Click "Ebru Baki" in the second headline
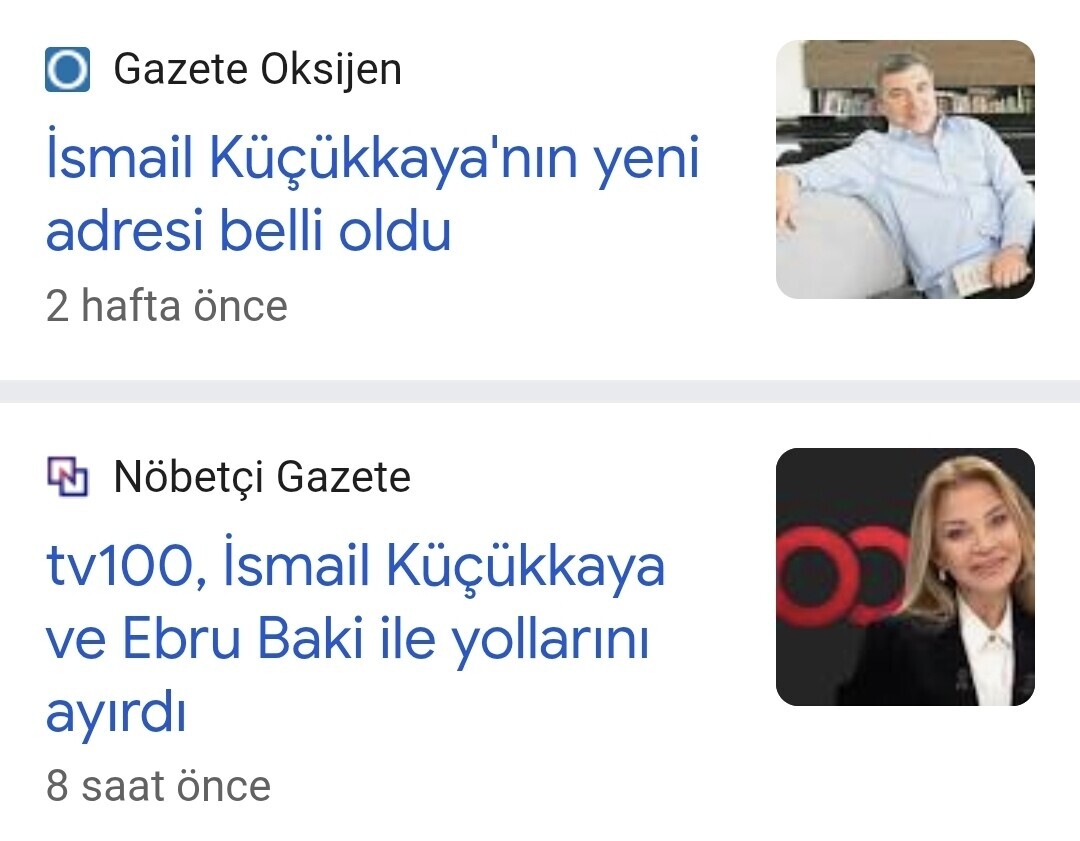Screen dimensions: 1080x841 [241, 641]
